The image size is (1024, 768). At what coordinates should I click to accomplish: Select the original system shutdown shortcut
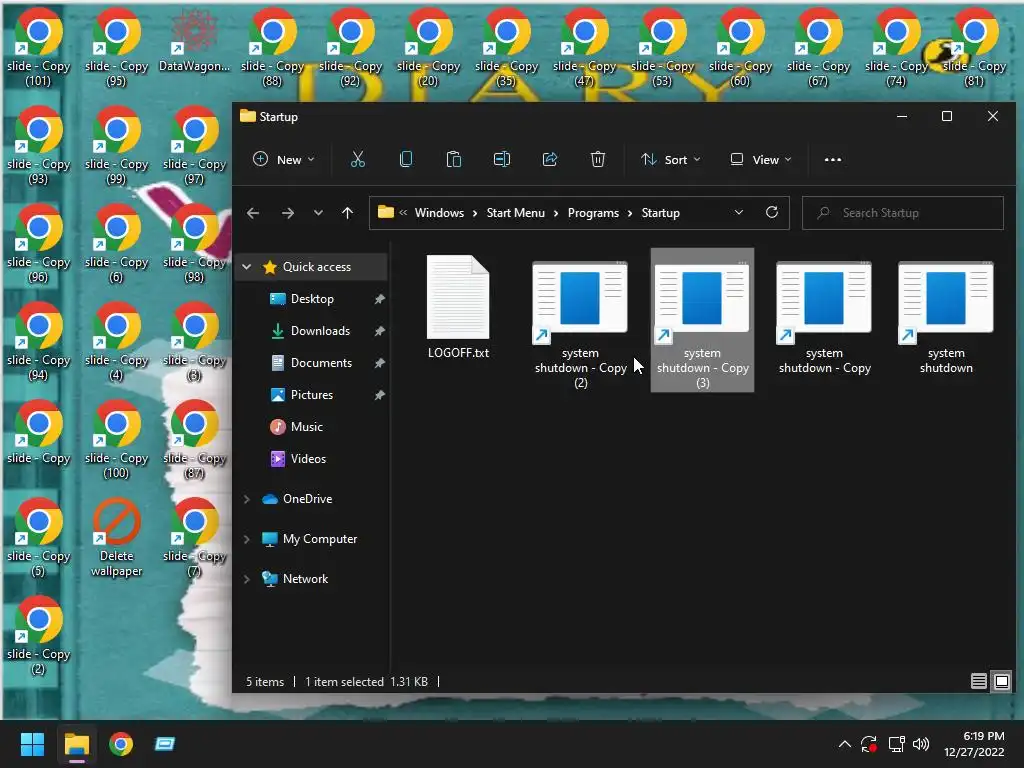click(946, 317)
